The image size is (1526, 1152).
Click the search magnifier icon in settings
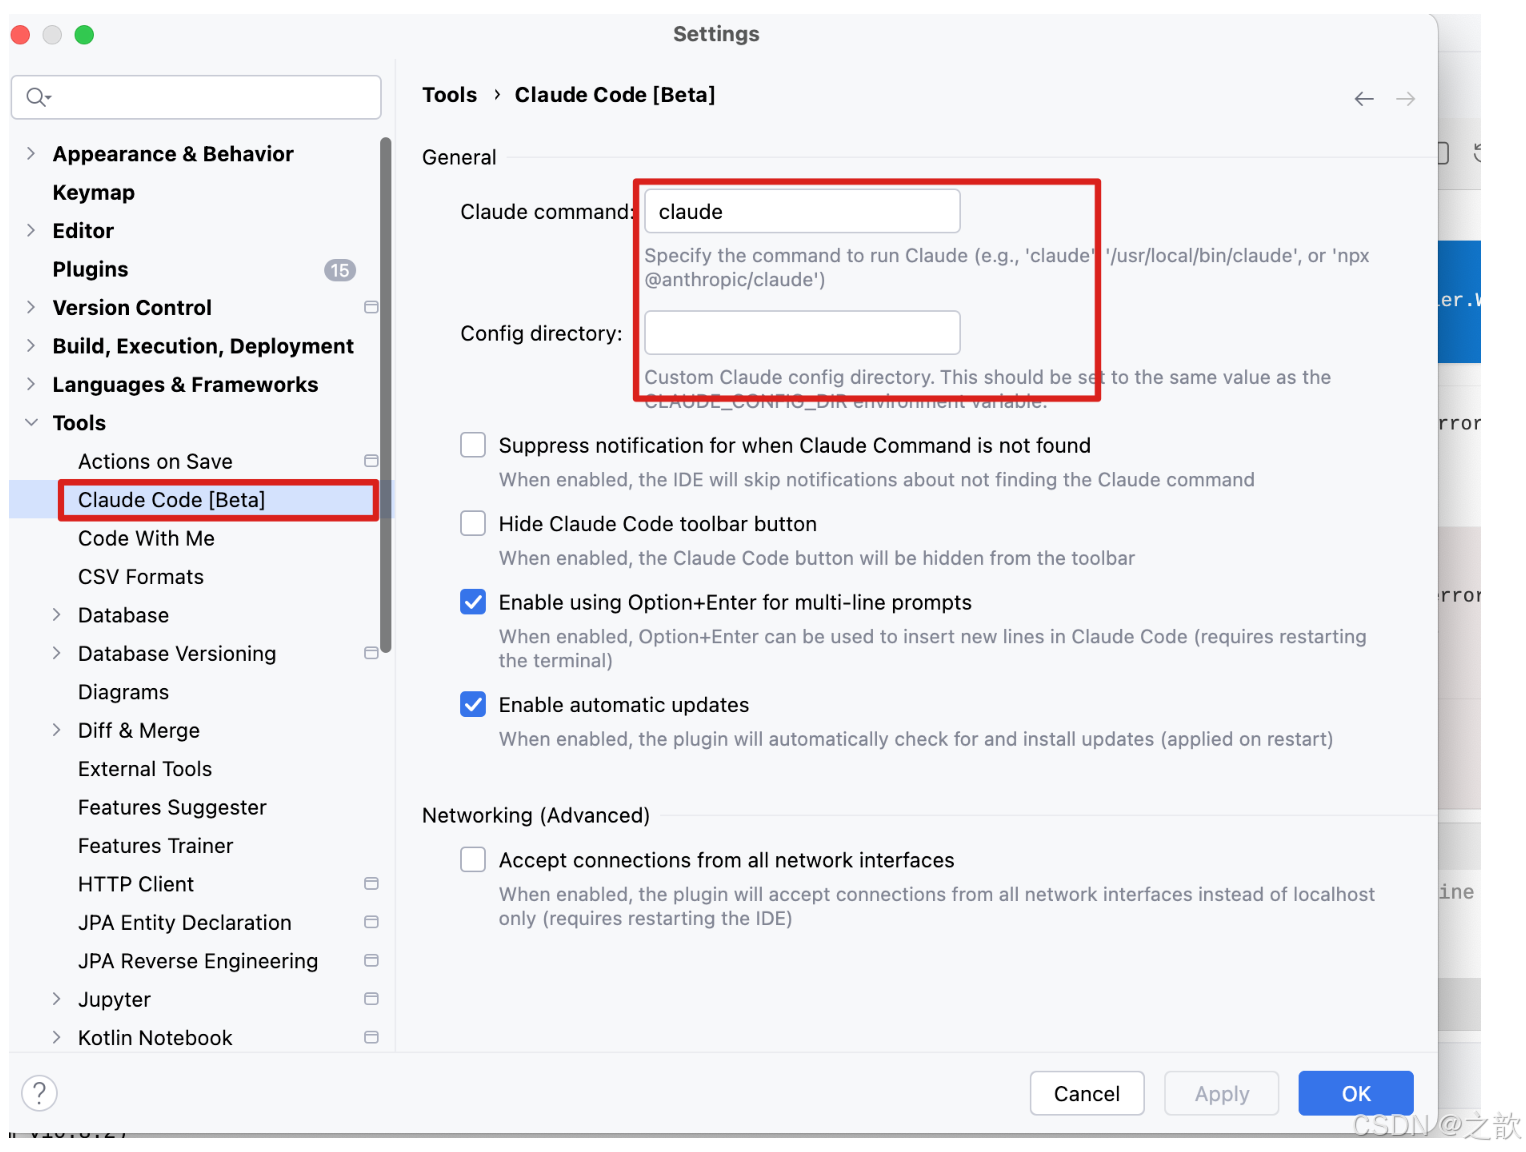[37, 97]
